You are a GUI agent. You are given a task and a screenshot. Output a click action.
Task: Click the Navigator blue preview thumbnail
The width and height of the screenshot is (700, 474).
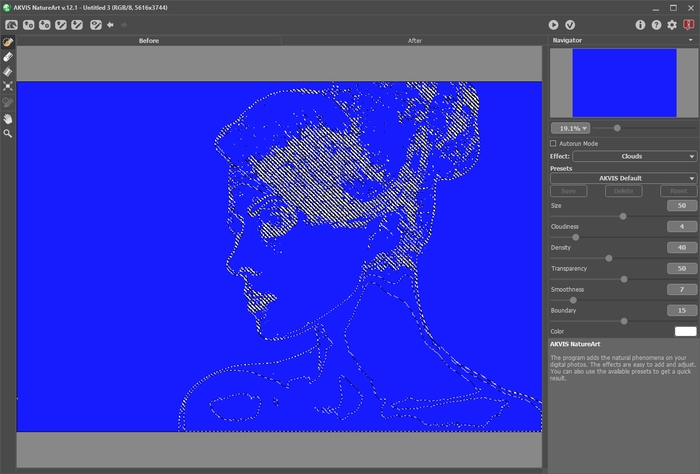pyautogui.click(x=624, y=83)
